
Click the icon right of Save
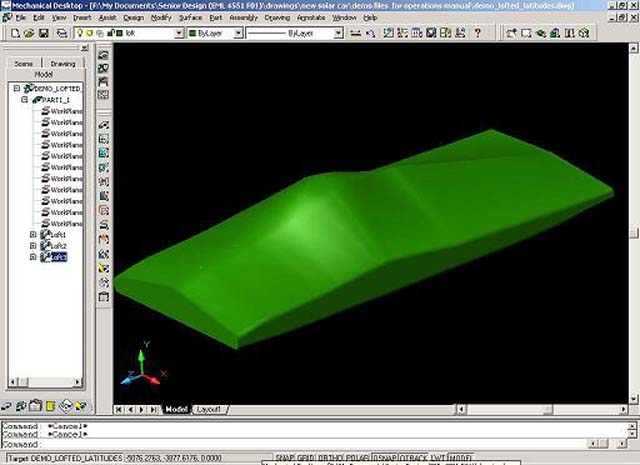click(x=62, y=33)
